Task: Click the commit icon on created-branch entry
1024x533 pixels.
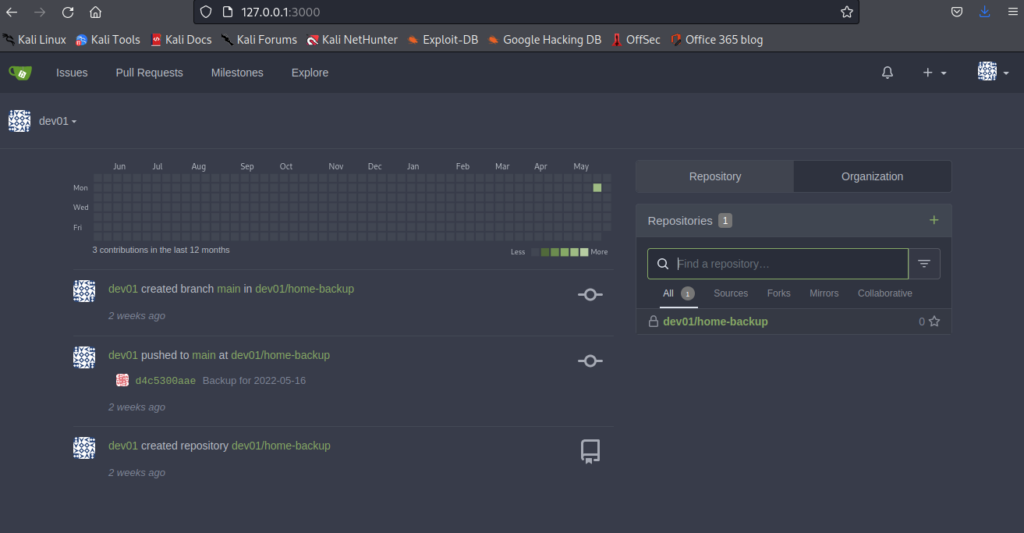Action: [590, 295]
